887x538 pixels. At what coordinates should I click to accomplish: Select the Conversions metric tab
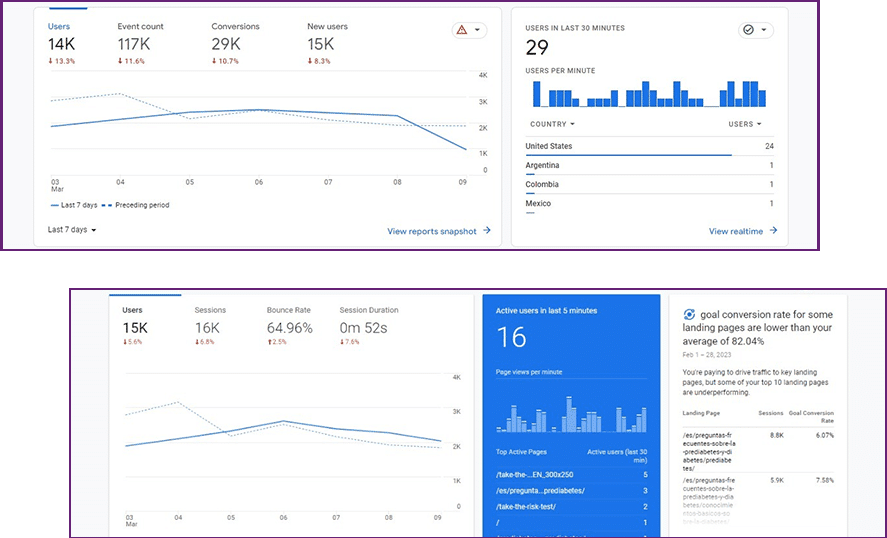pos(235,35)
